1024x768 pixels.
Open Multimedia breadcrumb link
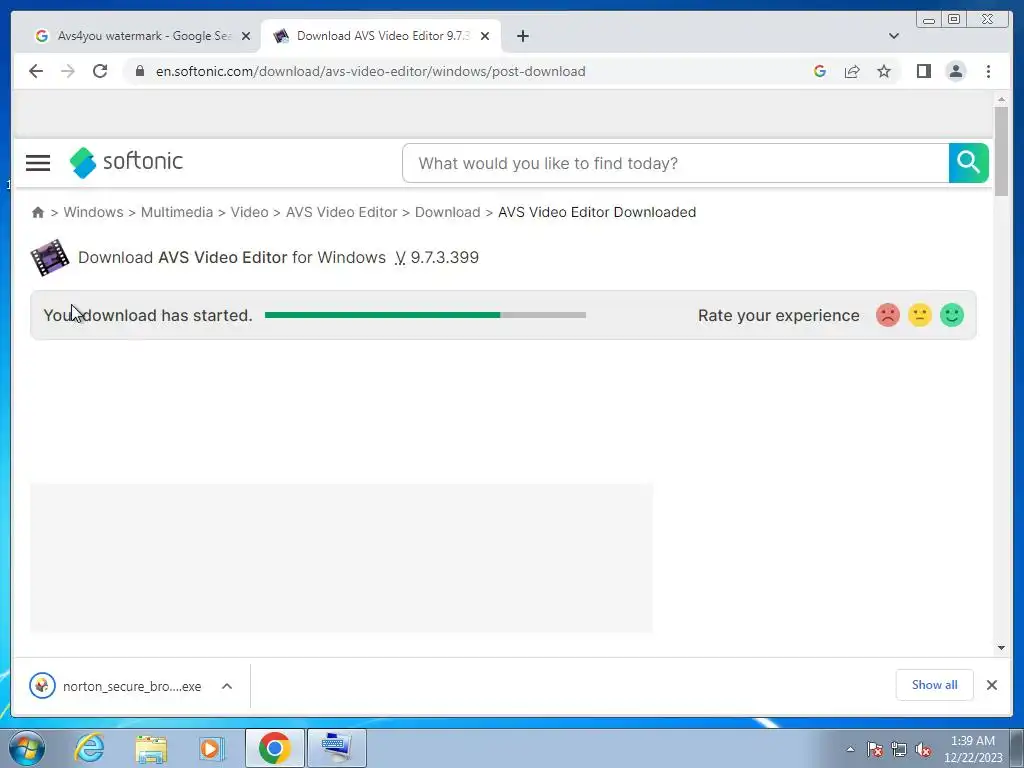pos(177,212)
